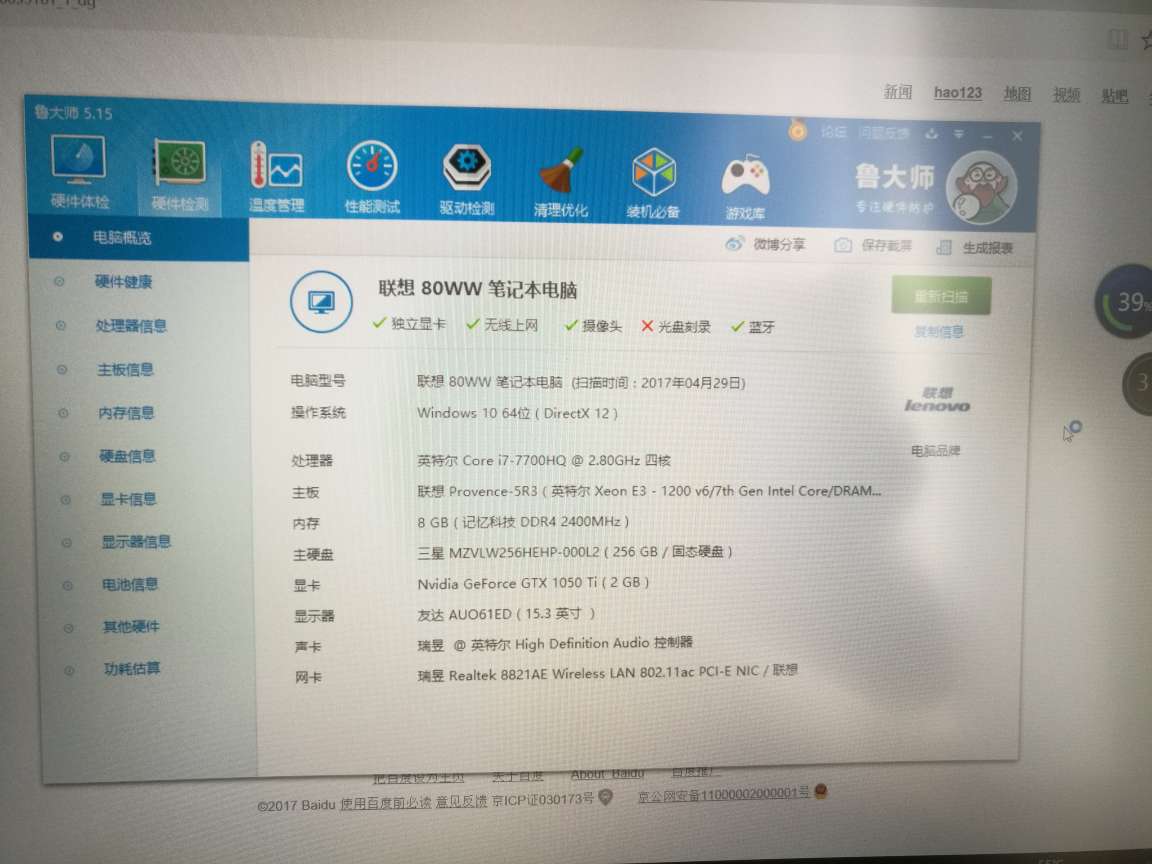Click 生成报表 to generate report
1152x864 pixels.
pos(988,248)
